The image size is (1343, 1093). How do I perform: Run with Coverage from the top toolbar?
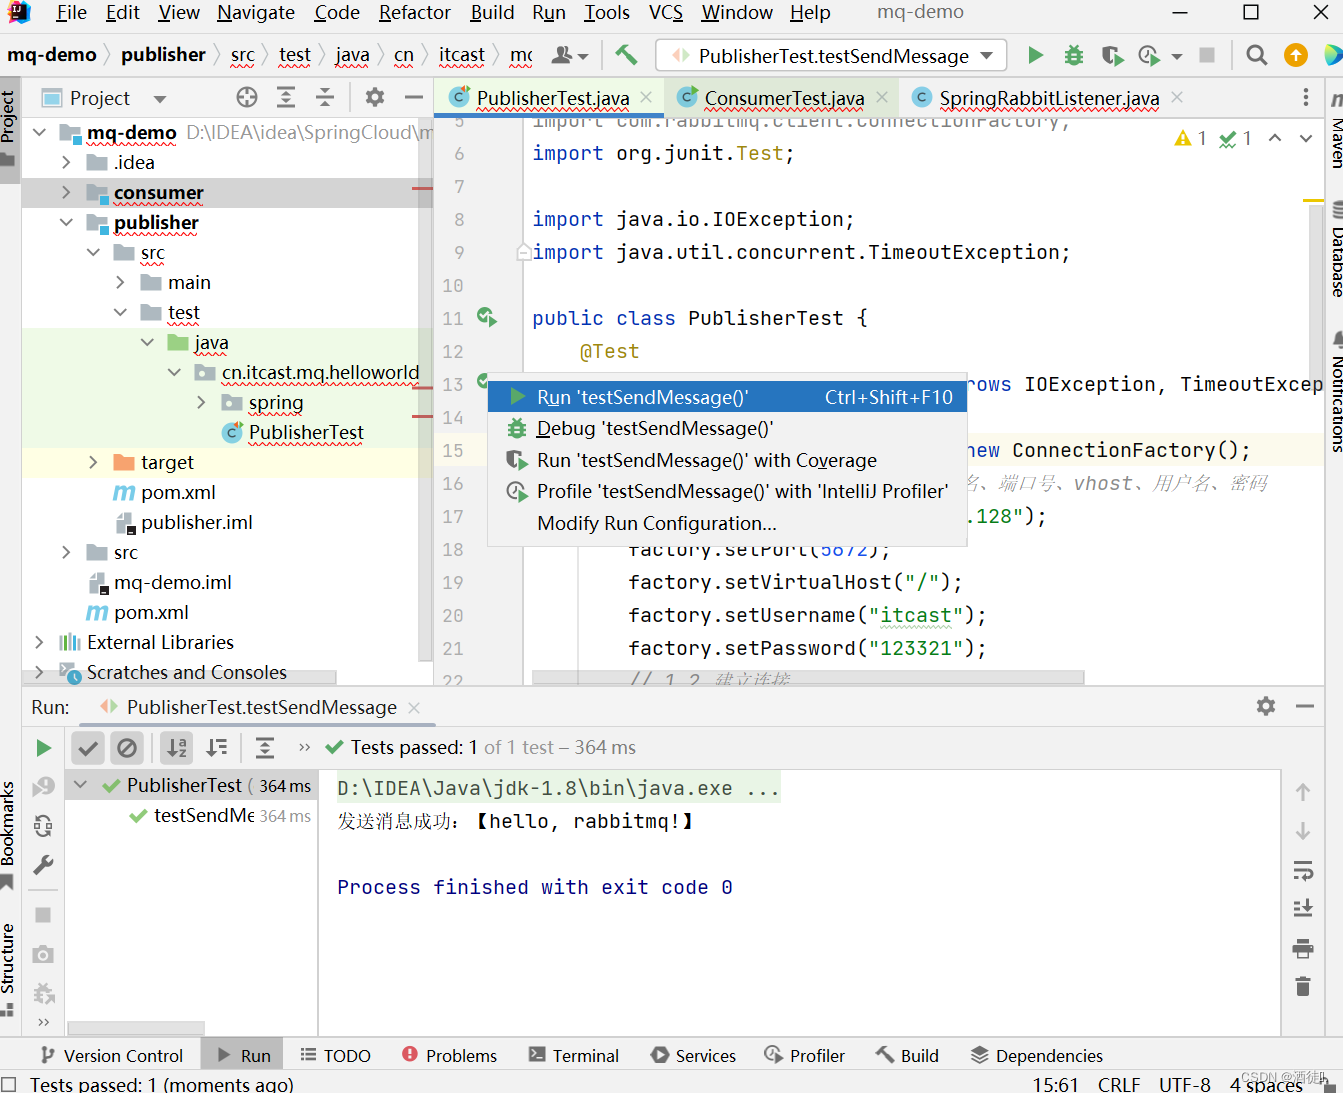click(x=1112, y=55)
